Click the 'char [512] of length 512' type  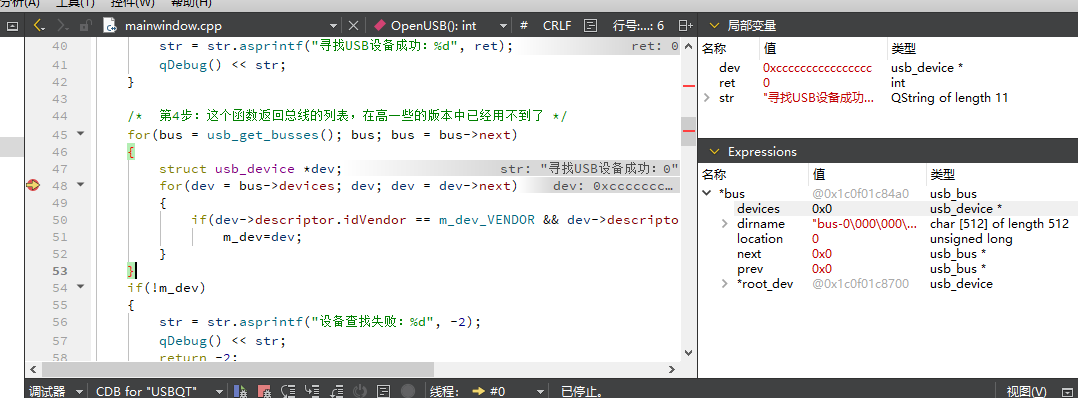pos(999,224)
